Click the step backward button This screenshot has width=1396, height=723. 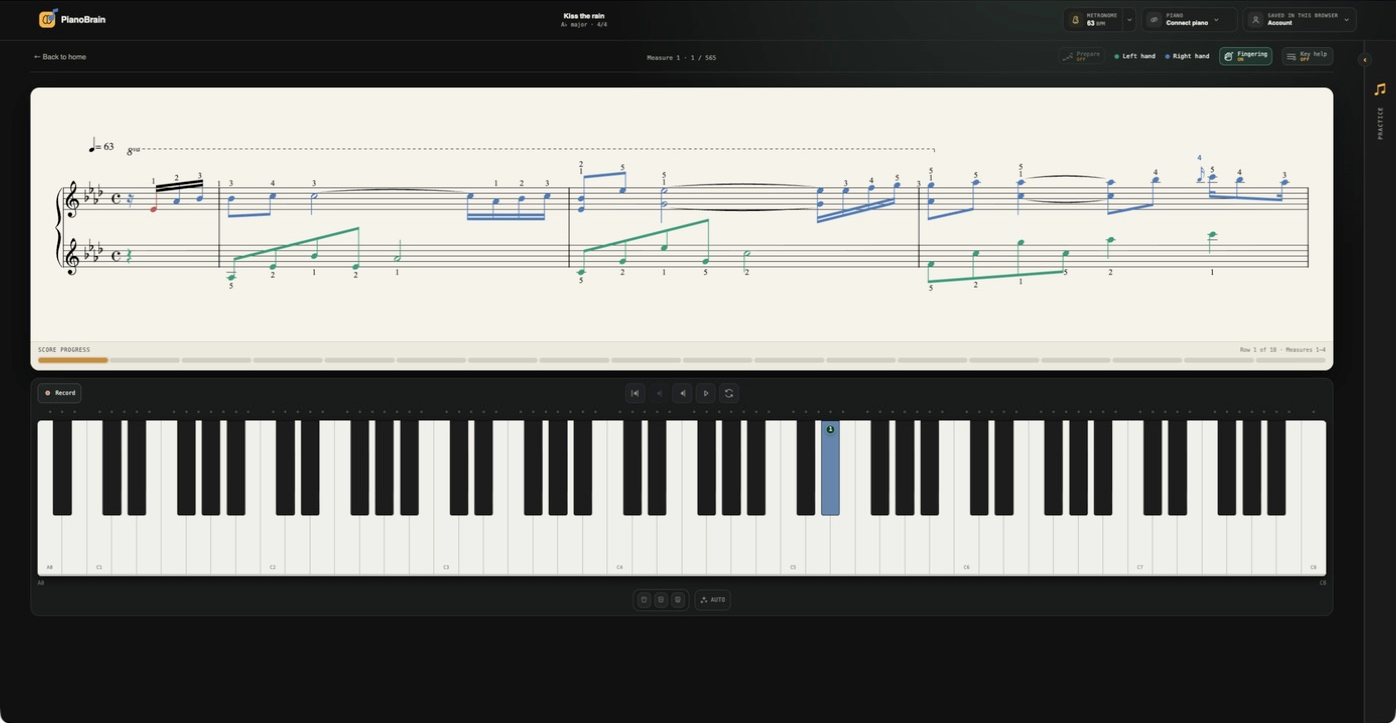[x=682, y=393]
